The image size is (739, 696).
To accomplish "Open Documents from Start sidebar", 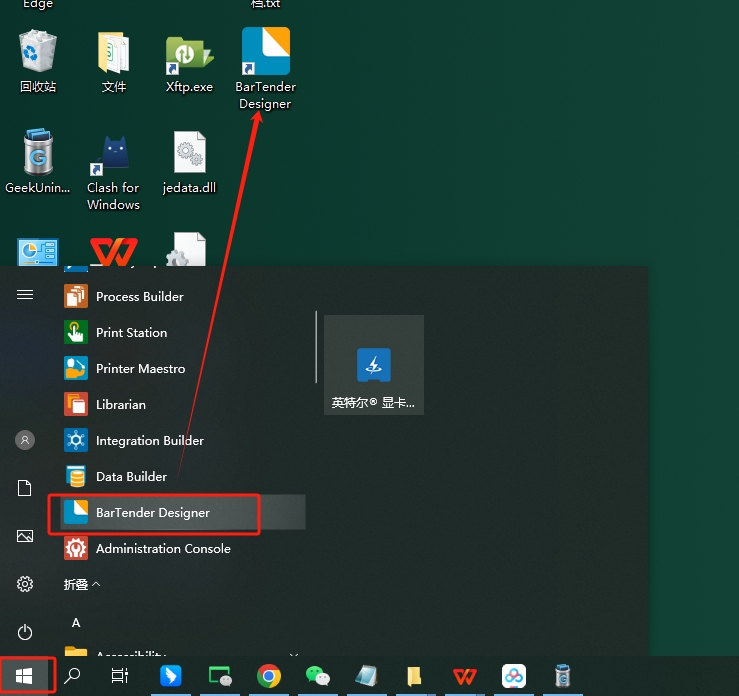I will click(25, 488).
